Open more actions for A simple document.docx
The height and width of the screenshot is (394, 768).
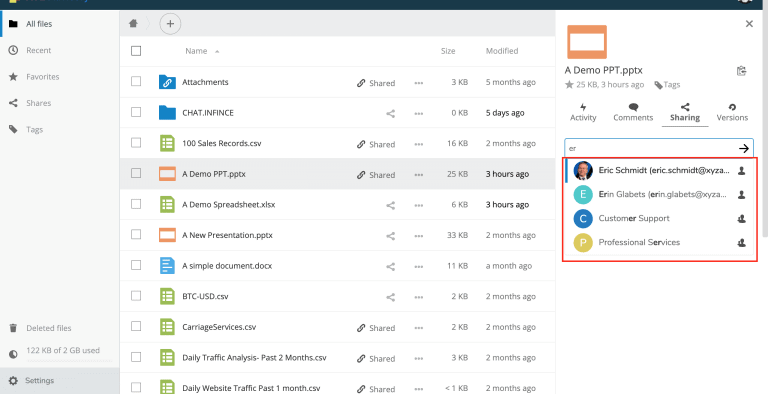419,267
